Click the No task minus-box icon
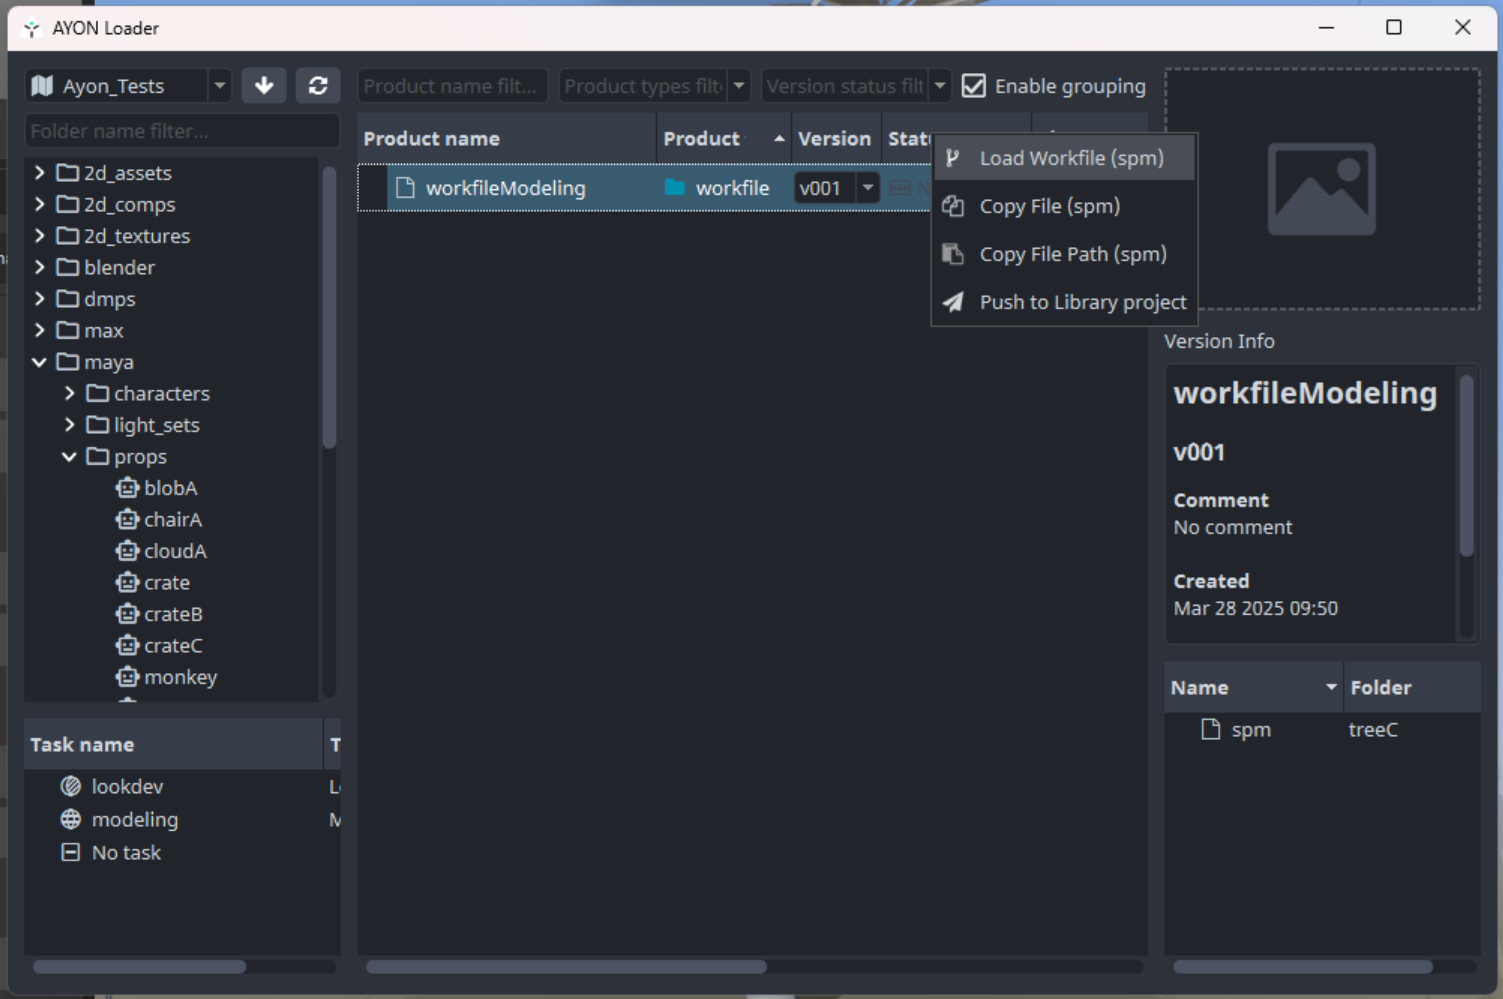This screenshot has height=999, width=1503. (x=70, y=853)
